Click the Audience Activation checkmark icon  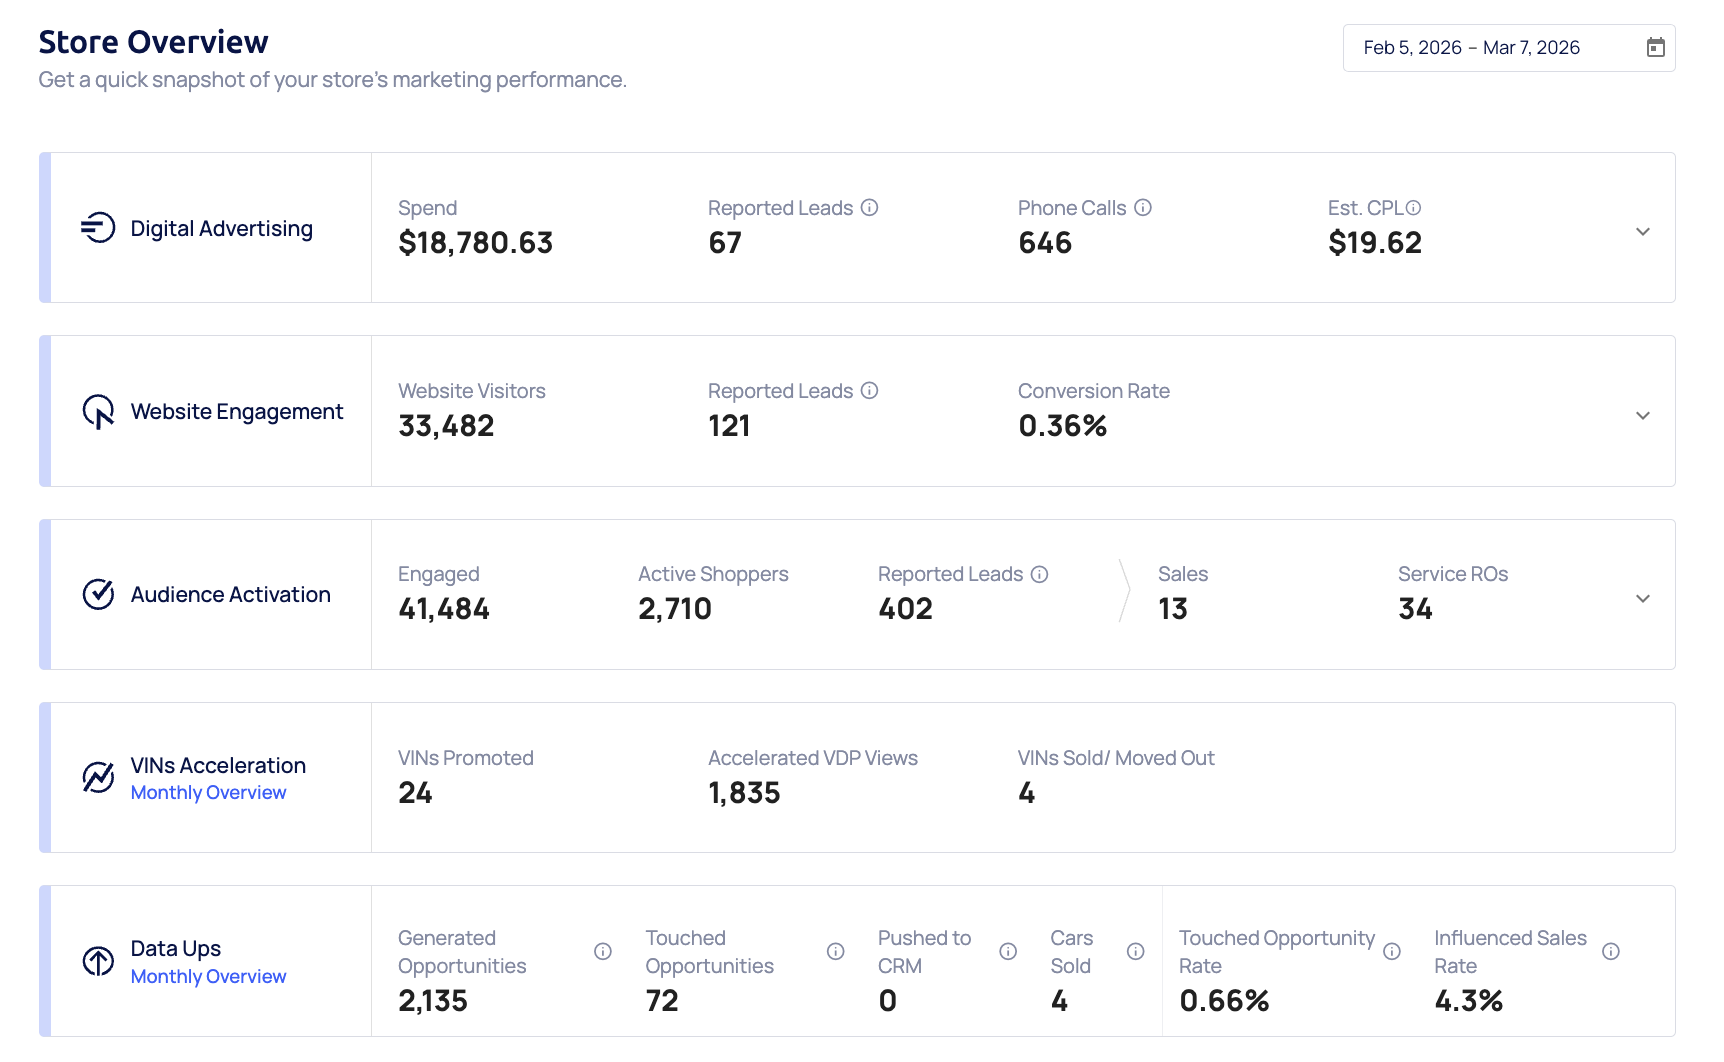coord(98,594)
